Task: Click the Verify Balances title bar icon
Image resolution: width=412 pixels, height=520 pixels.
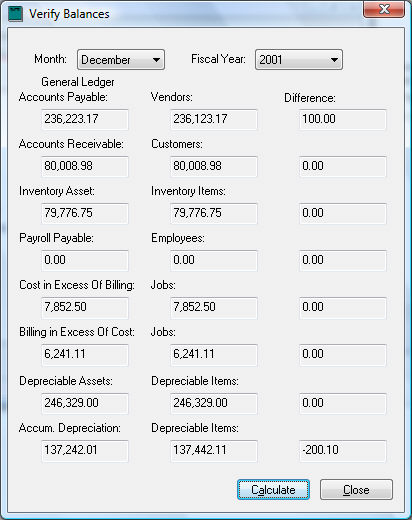Action: click(15, 14)
